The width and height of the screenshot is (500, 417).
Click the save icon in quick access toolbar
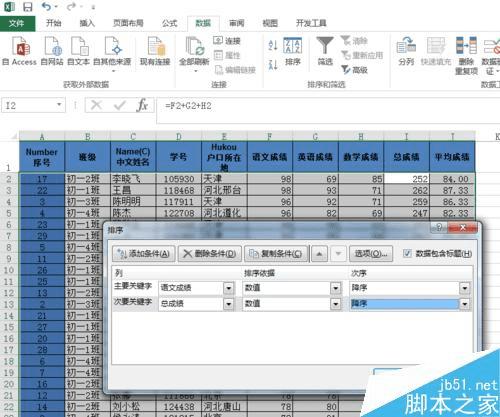[28, 7]
